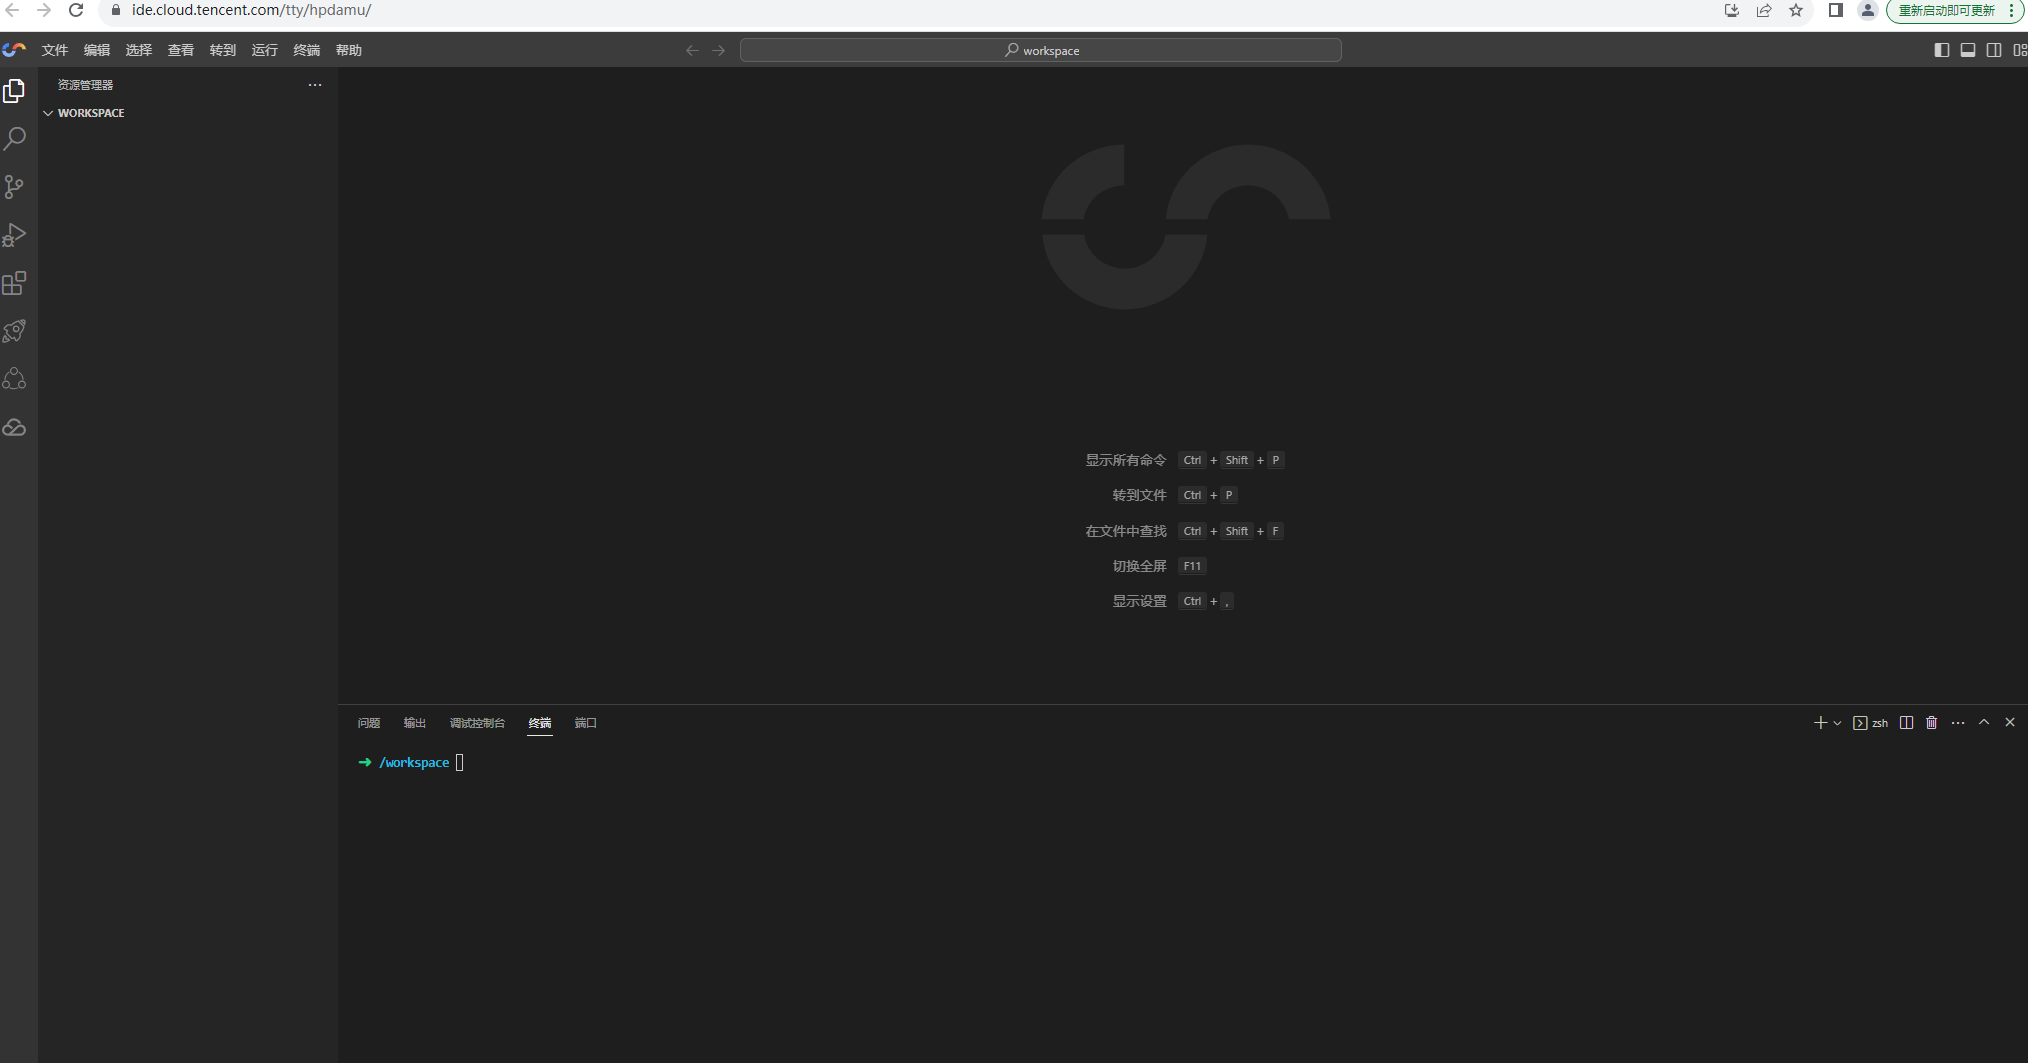2028x1063 pixels.
Task: Split the terminal pane
Action: pos(1907,723)
